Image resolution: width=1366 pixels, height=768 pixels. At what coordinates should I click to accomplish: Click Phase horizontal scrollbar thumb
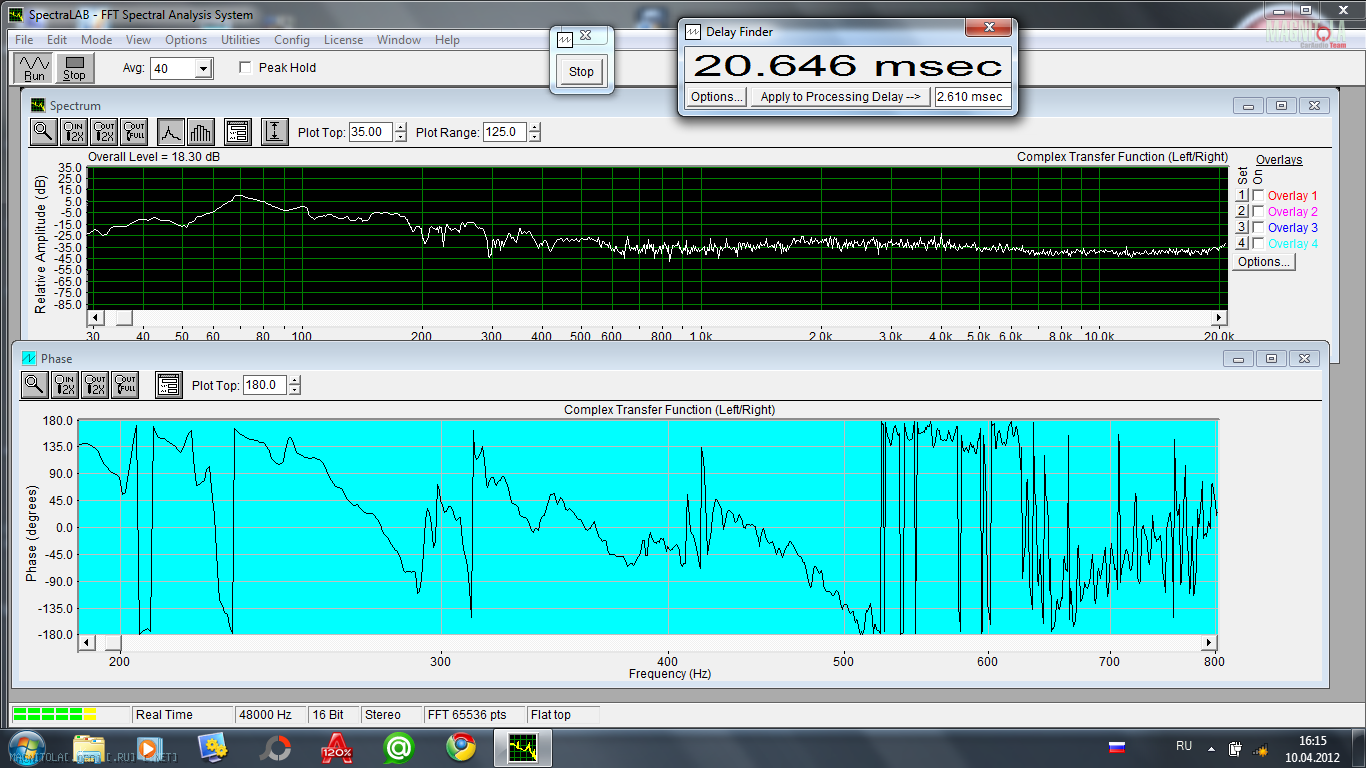coord(113,642)
